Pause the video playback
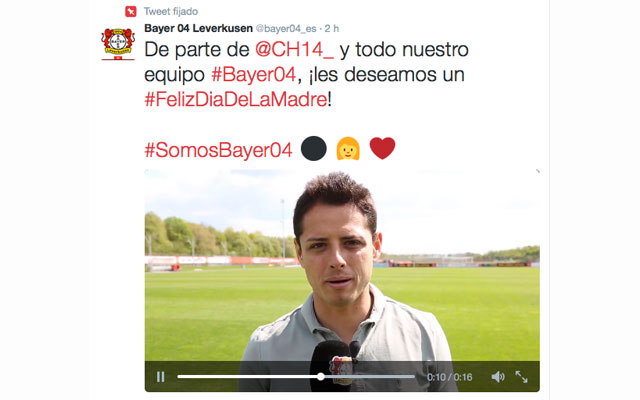Screen dimensions: 640x400 coord(160,377)
